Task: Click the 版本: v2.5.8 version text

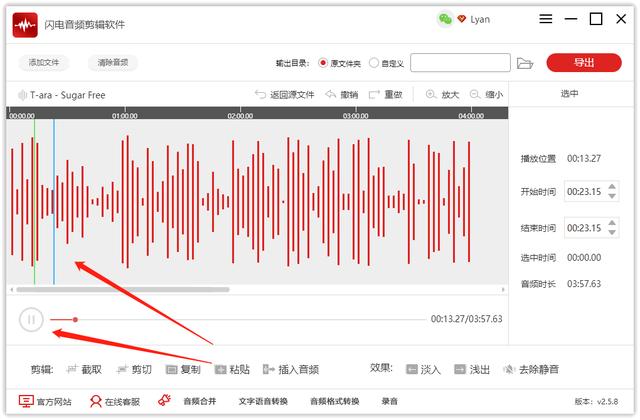Action: [x=596, y=402]
